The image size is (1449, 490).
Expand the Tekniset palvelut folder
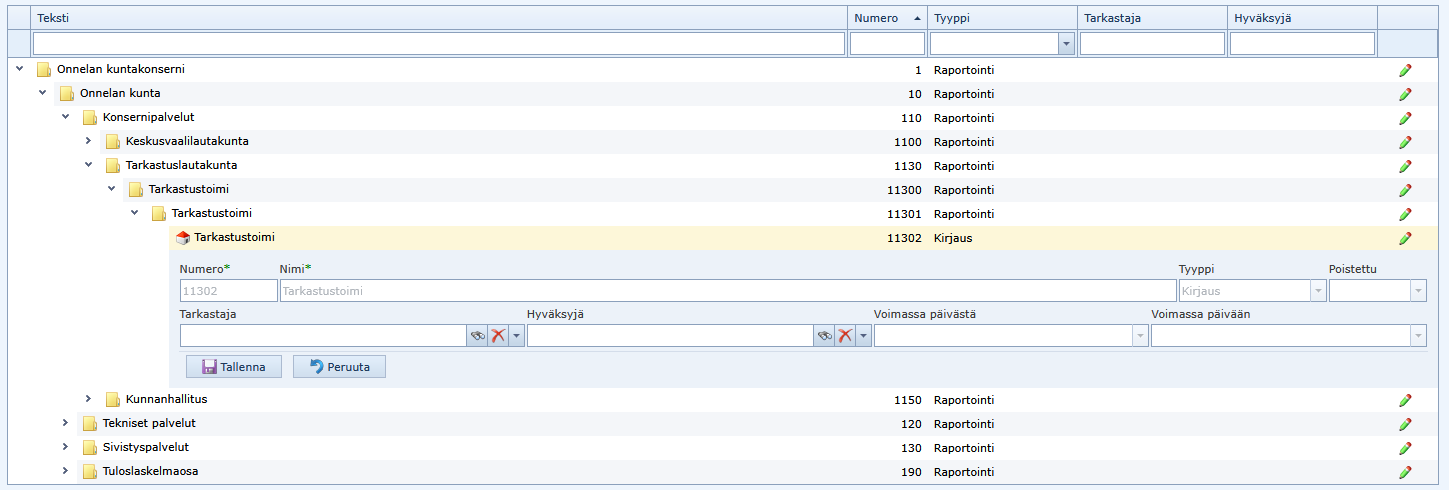click(x=65, y=423)
